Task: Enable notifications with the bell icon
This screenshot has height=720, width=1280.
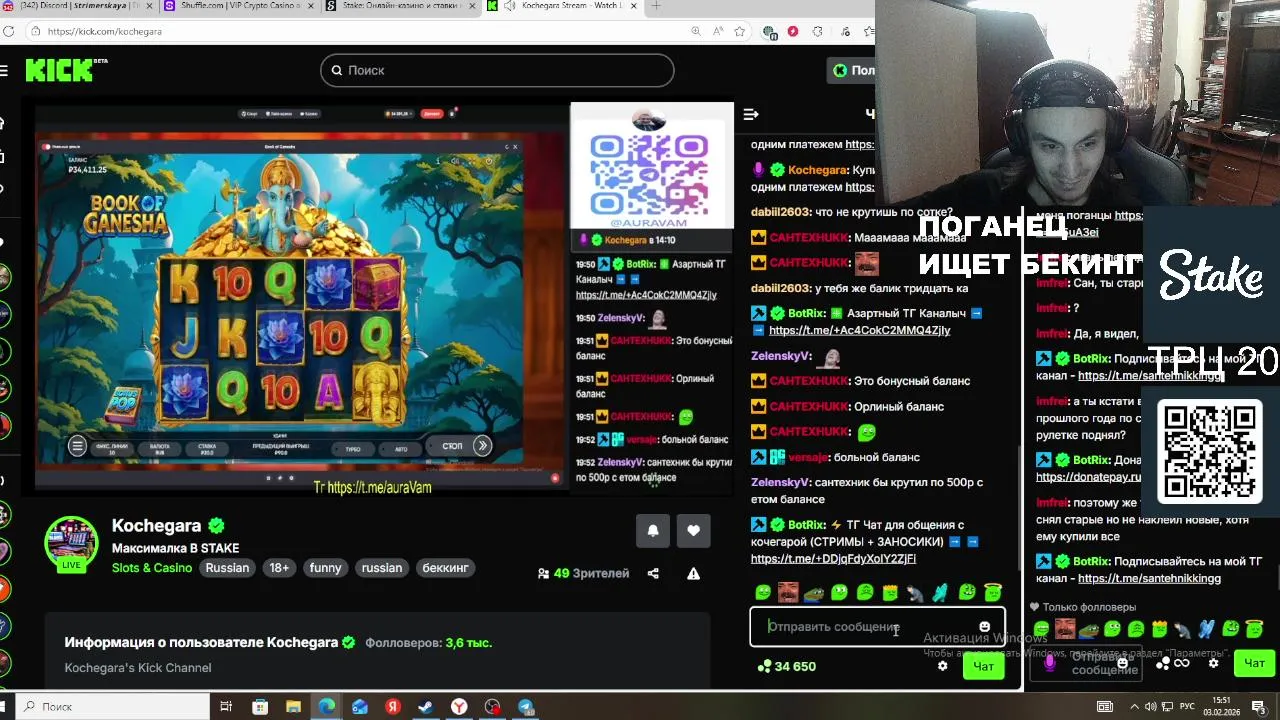Action: point(653,531)
